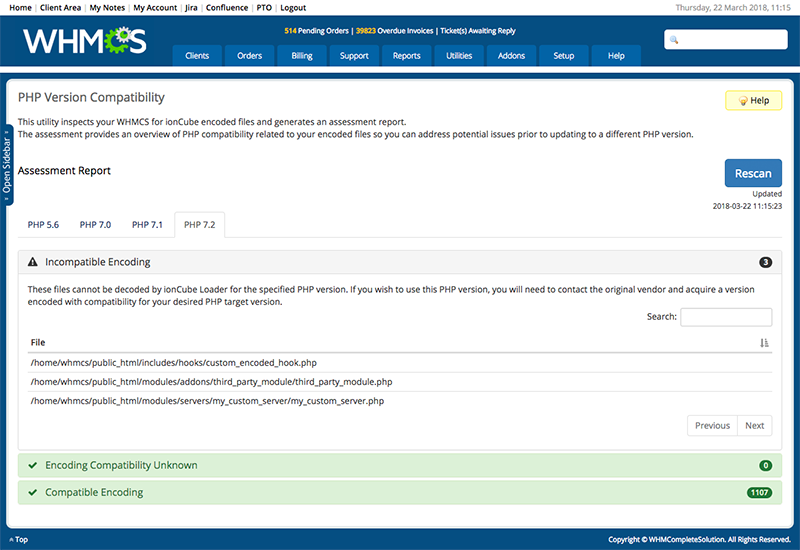Expand the Encoding Compatibility Unknown section
800x550 pixels.
pos(399,465)
